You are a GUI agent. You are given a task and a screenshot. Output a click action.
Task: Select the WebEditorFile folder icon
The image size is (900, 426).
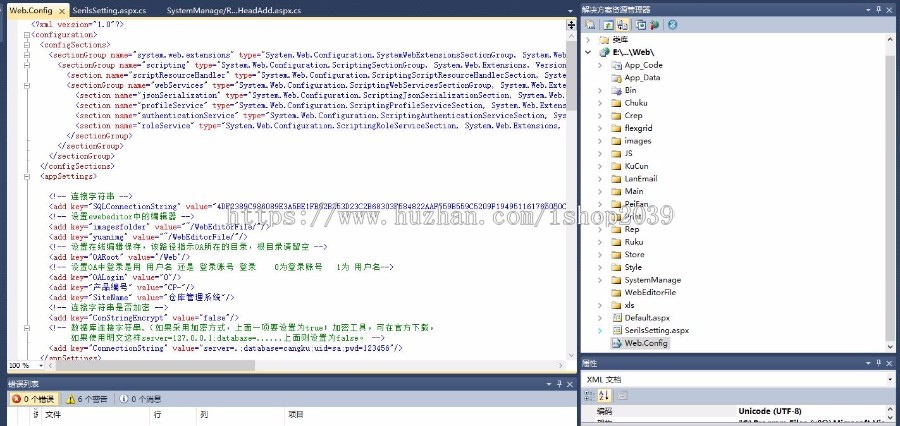(616, 292)
